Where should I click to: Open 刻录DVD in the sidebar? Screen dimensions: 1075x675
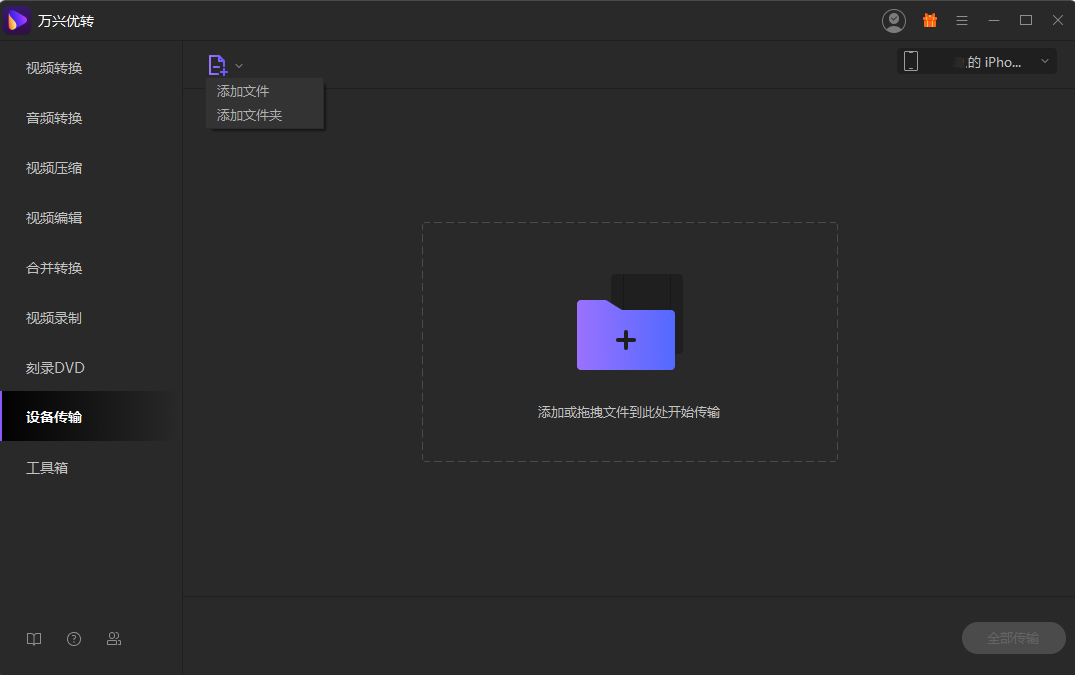[x=55, y=368]
